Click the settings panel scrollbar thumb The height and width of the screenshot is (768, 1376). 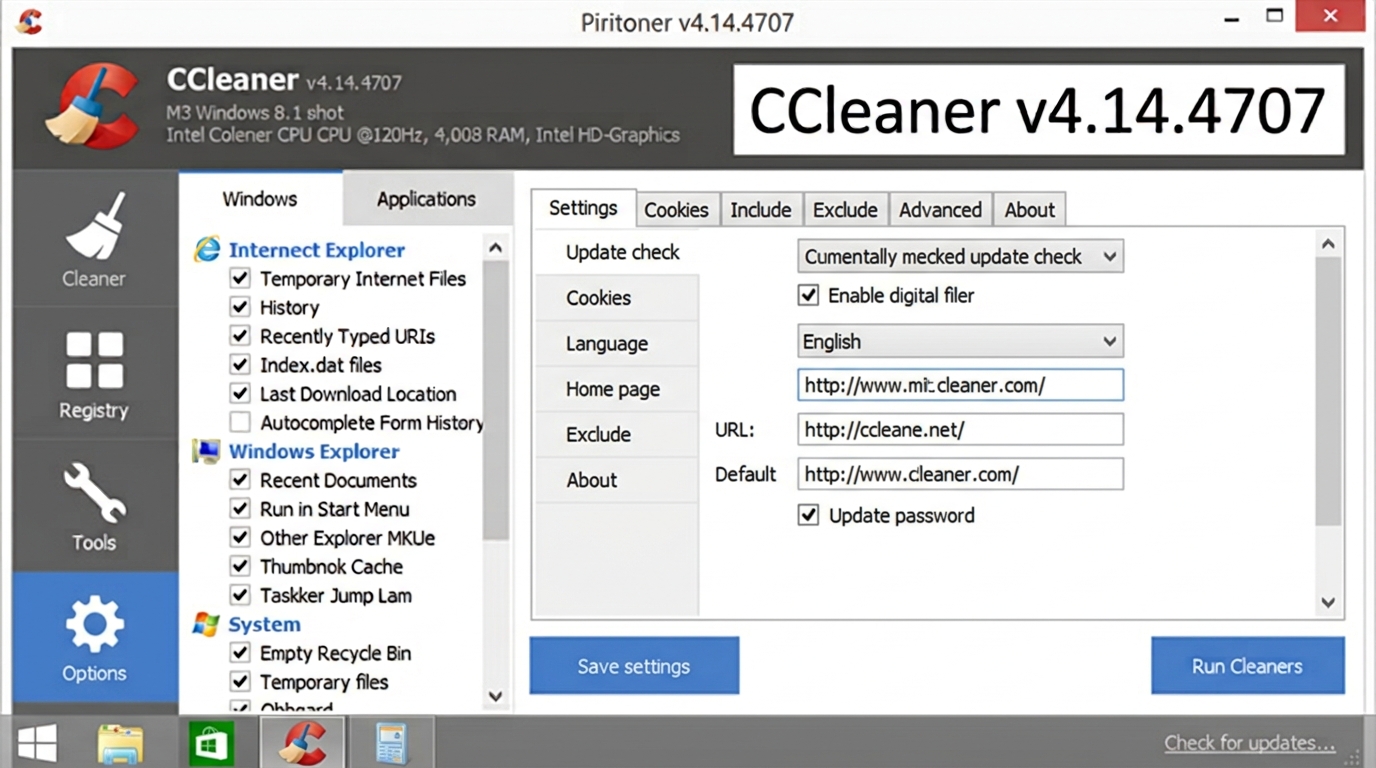pos(1328,392)
